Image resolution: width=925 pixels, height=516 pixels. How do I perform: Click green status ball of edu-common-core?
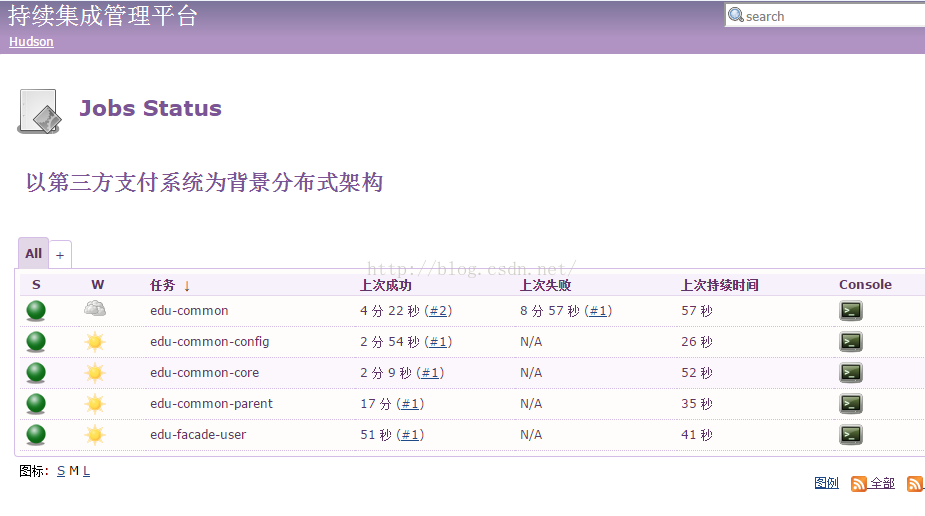click(36, 372)
